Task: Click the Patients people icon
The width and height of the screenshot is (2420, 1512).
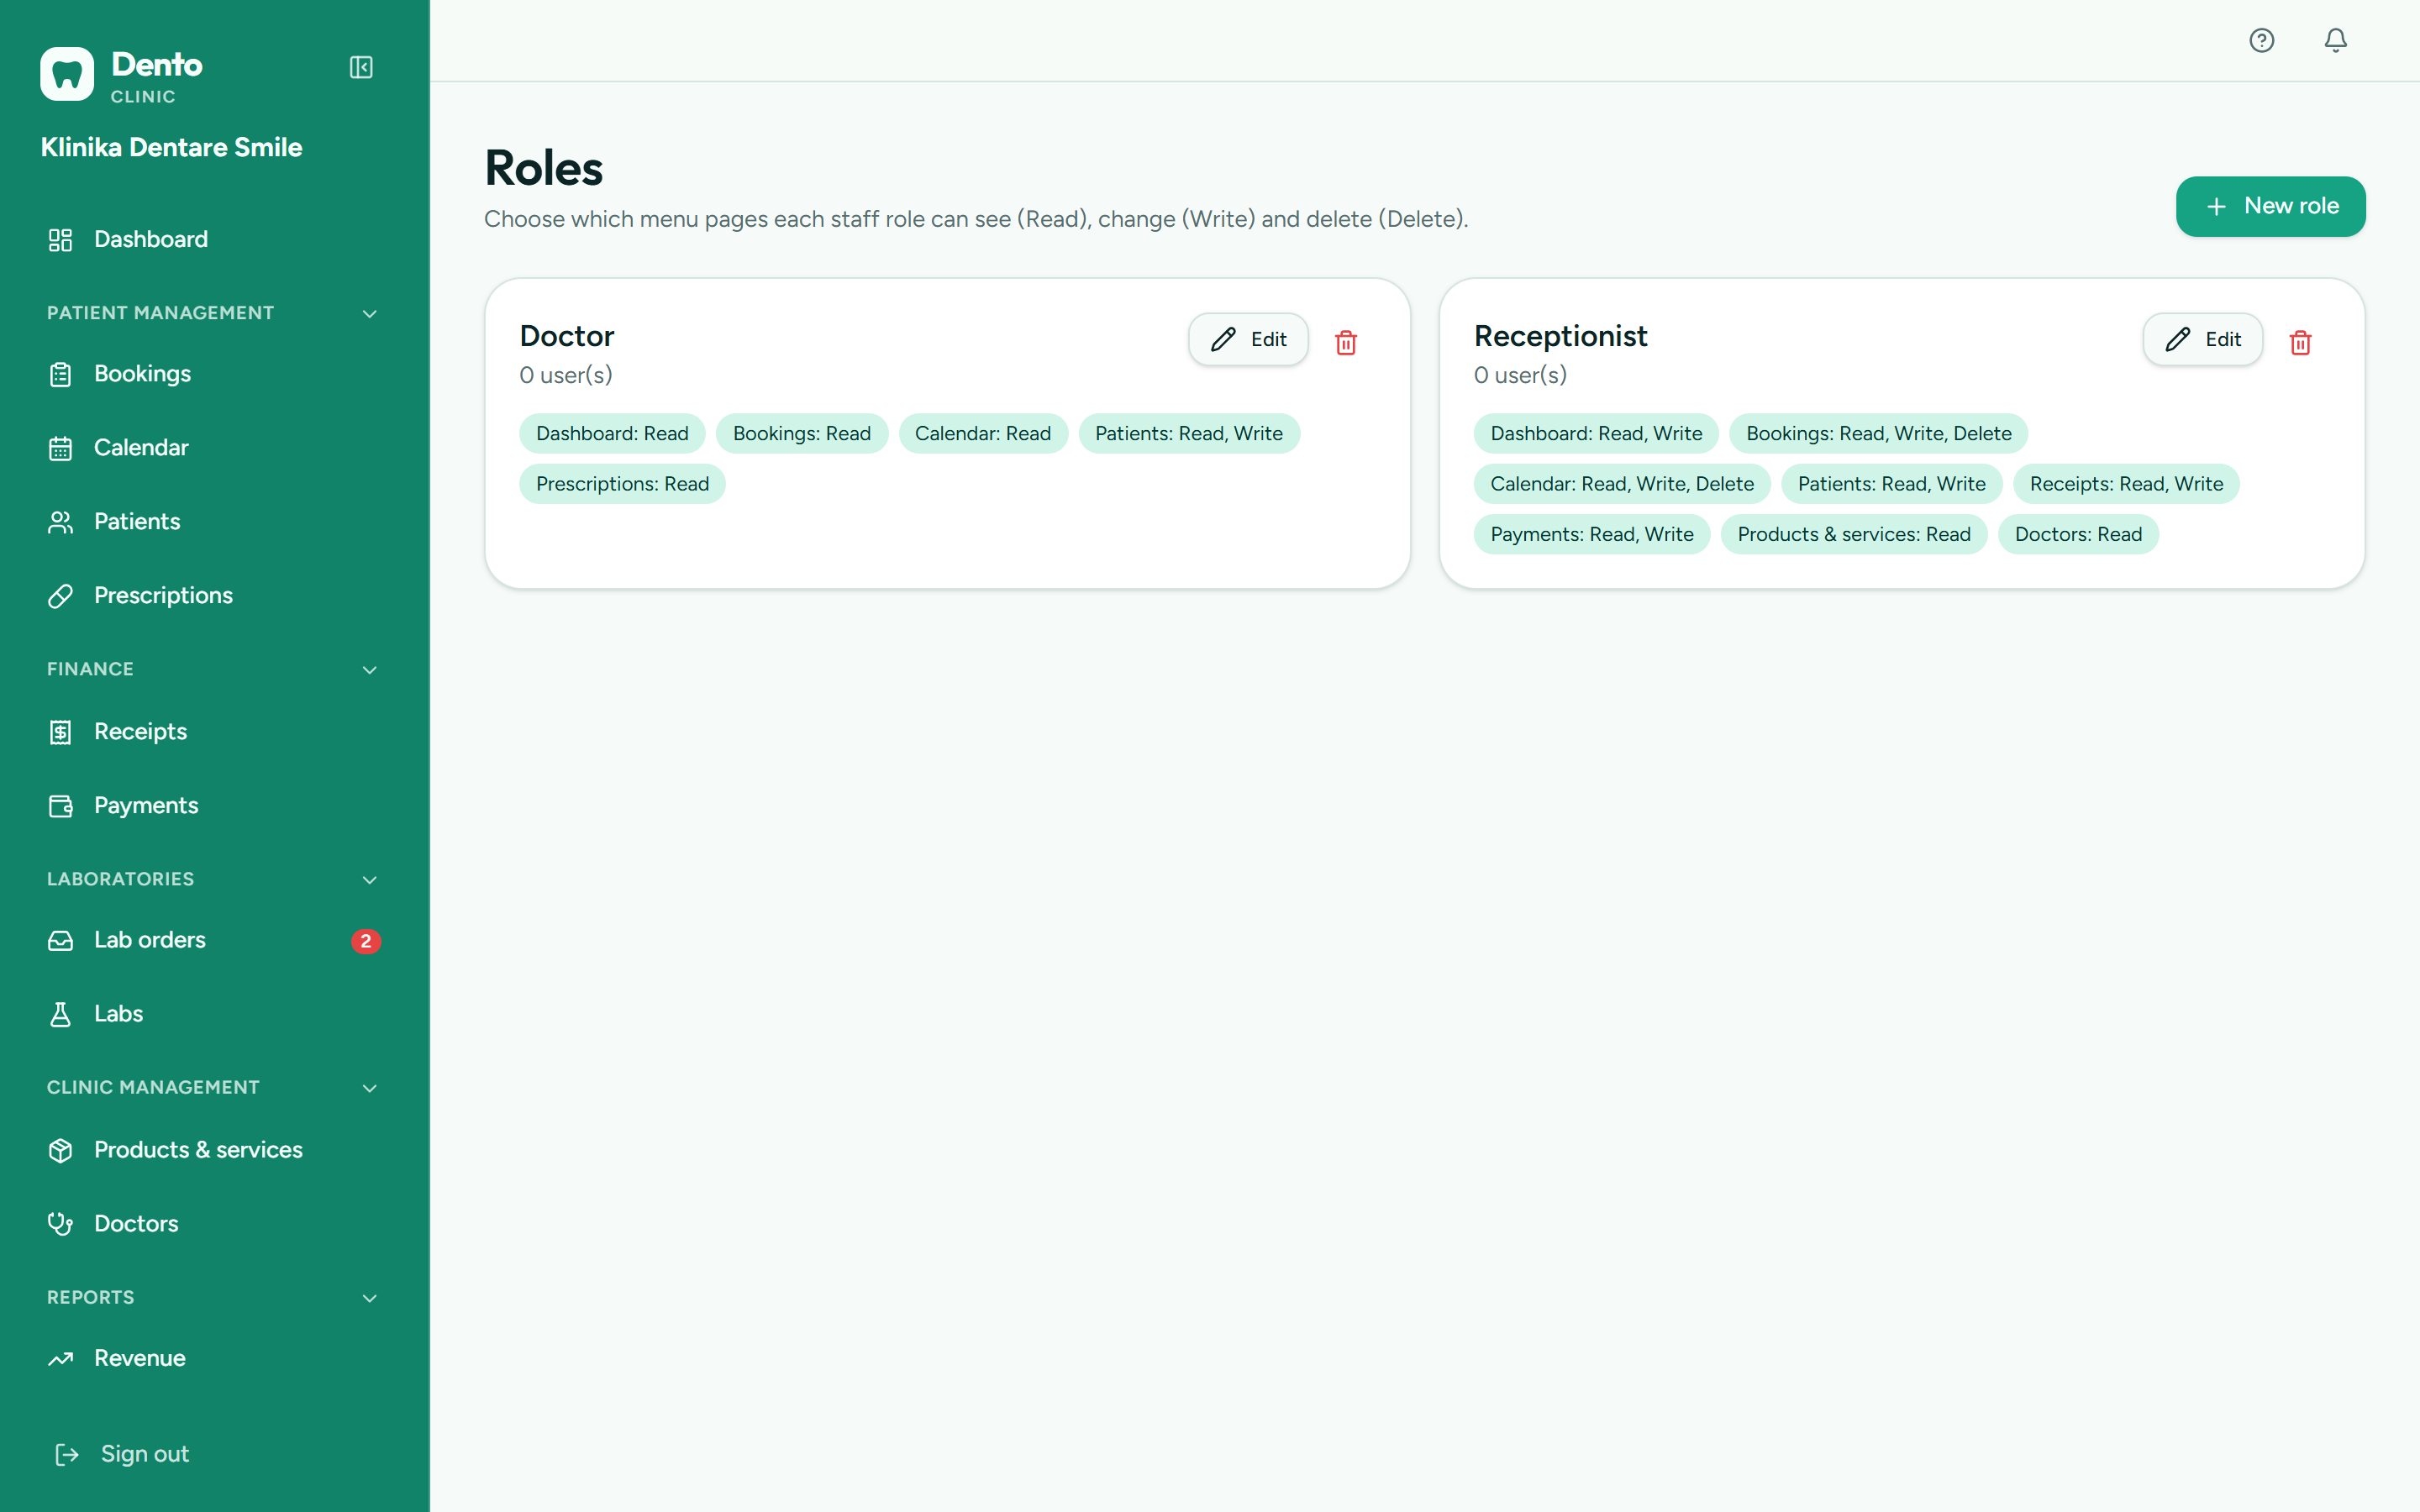Action: [60, 522]
